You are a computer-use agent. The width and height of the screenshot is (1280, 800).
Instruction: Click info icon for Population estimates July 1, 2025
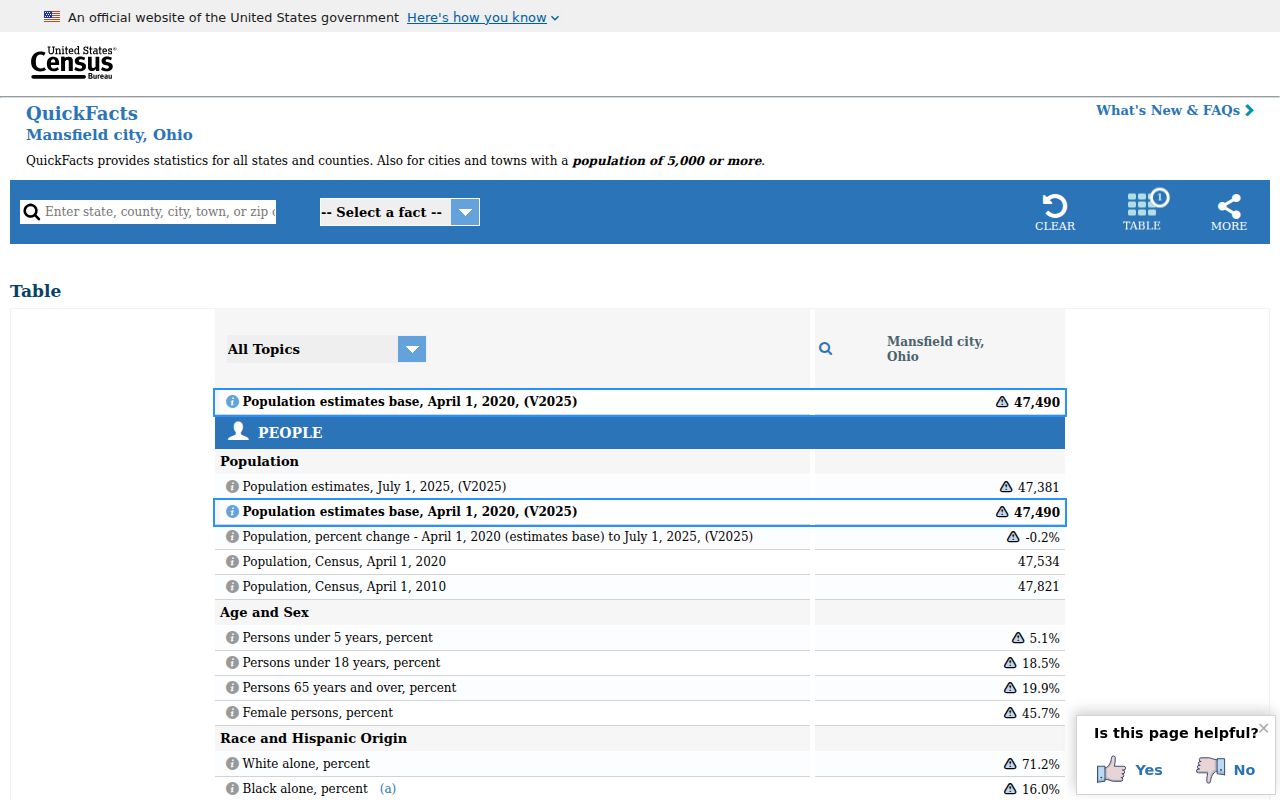pos(232,487)
